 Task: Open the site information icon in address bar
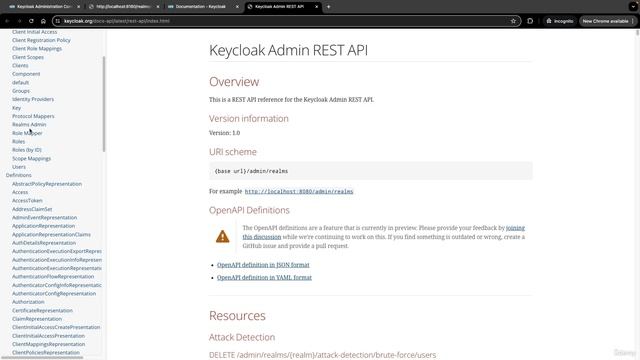(x=58, y=21)
